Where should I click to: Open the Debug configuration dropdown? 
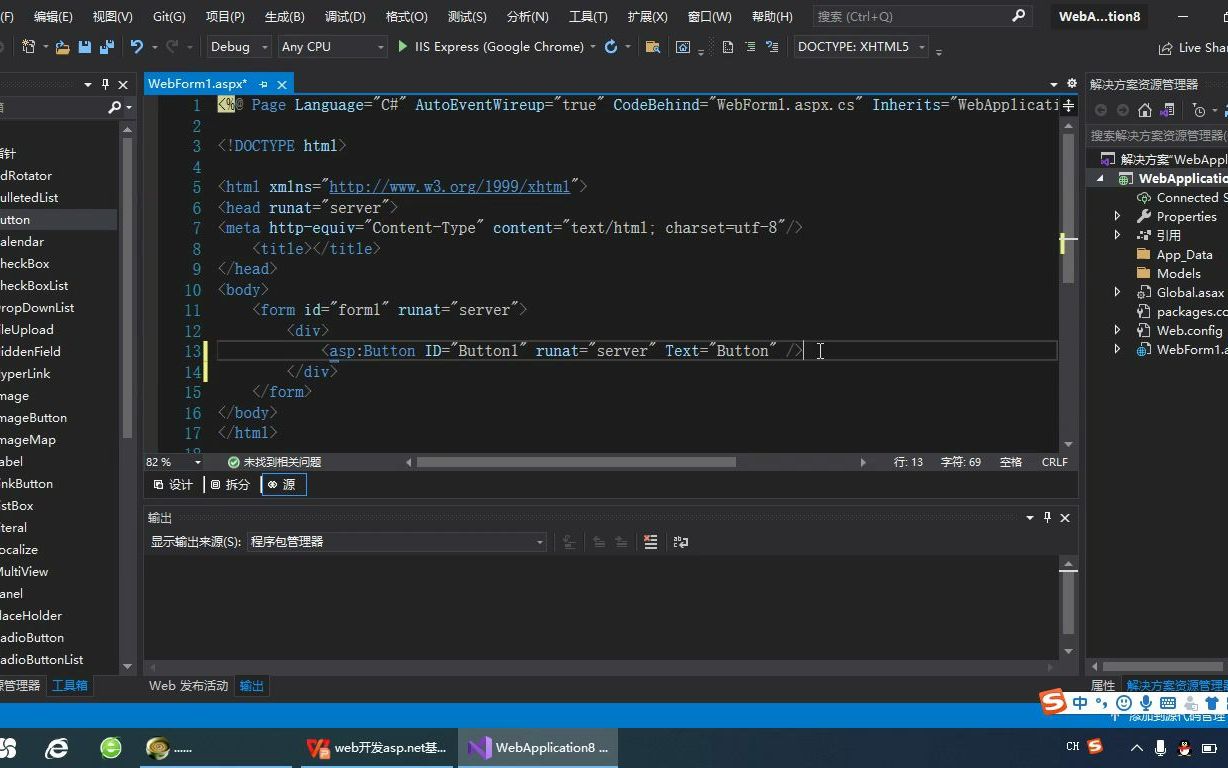point(239,47)
